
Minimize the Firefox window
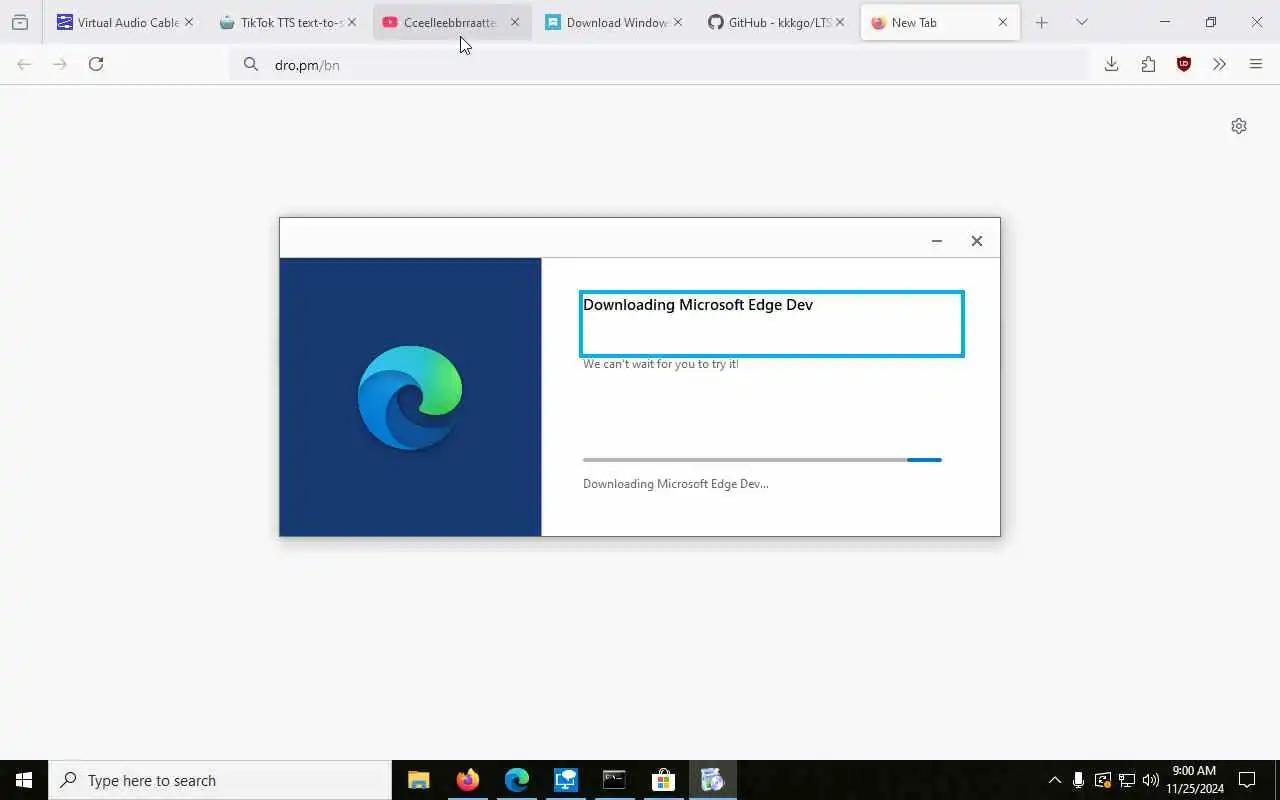coord(1165,22)
